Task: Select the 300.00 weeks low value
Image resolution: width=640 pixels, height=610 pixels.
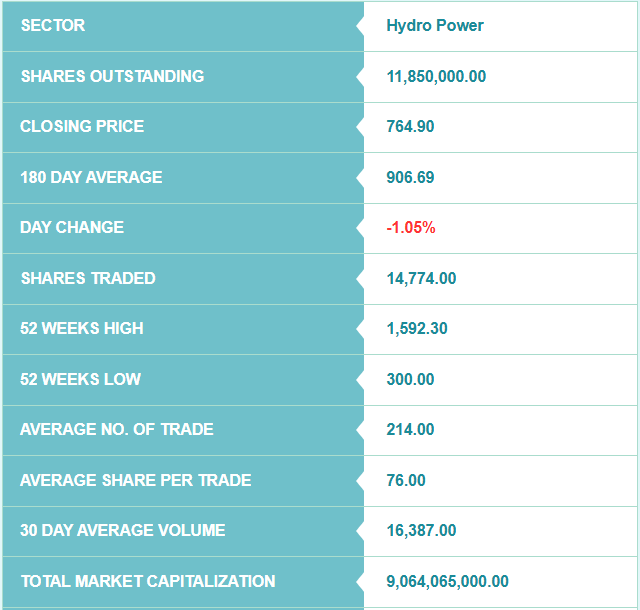Action: click(x=410, y=379)
